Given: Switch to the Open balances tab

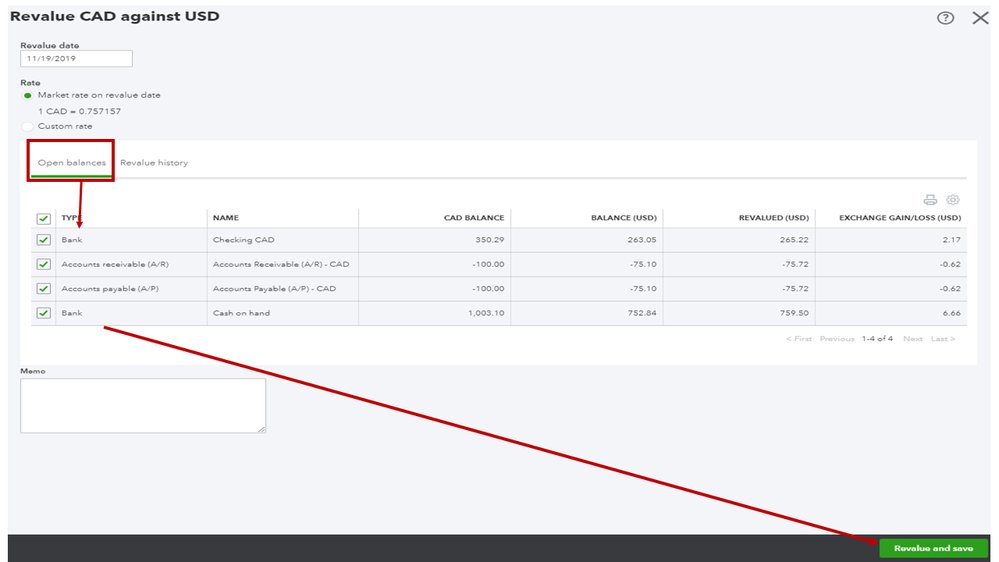Looking at the screenshot, I should pos(71,162).
